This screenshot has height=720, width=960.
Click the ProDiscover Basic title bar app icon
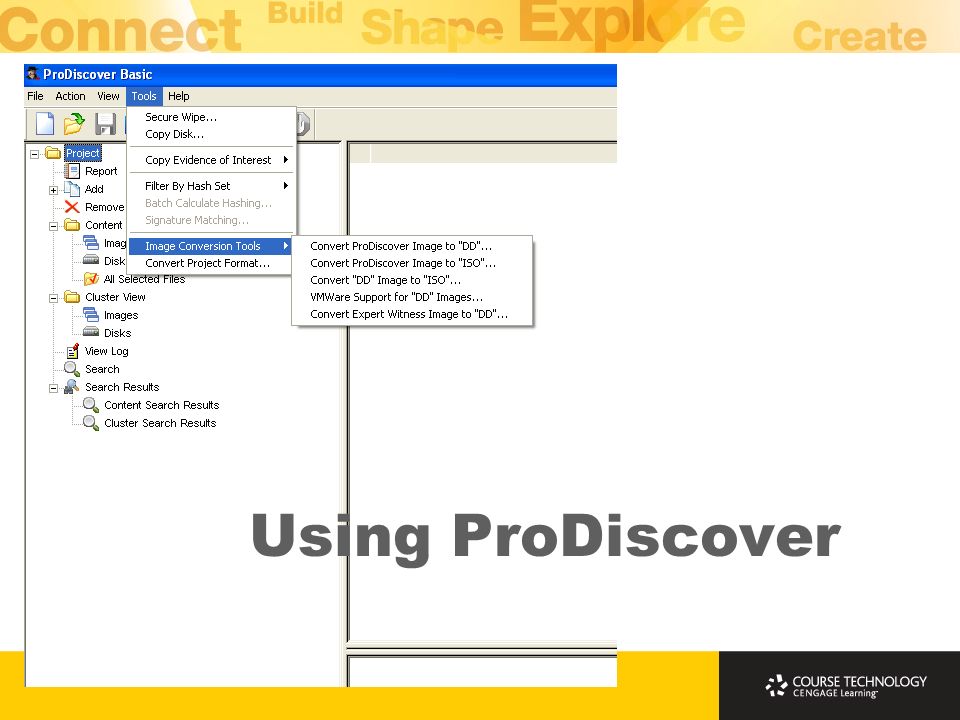coord(33,73)
